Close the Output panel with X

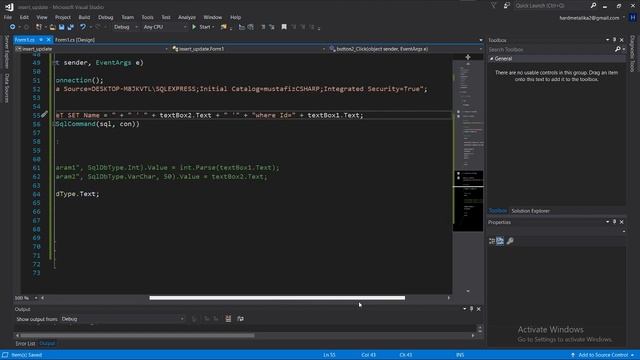pos(479,309)
